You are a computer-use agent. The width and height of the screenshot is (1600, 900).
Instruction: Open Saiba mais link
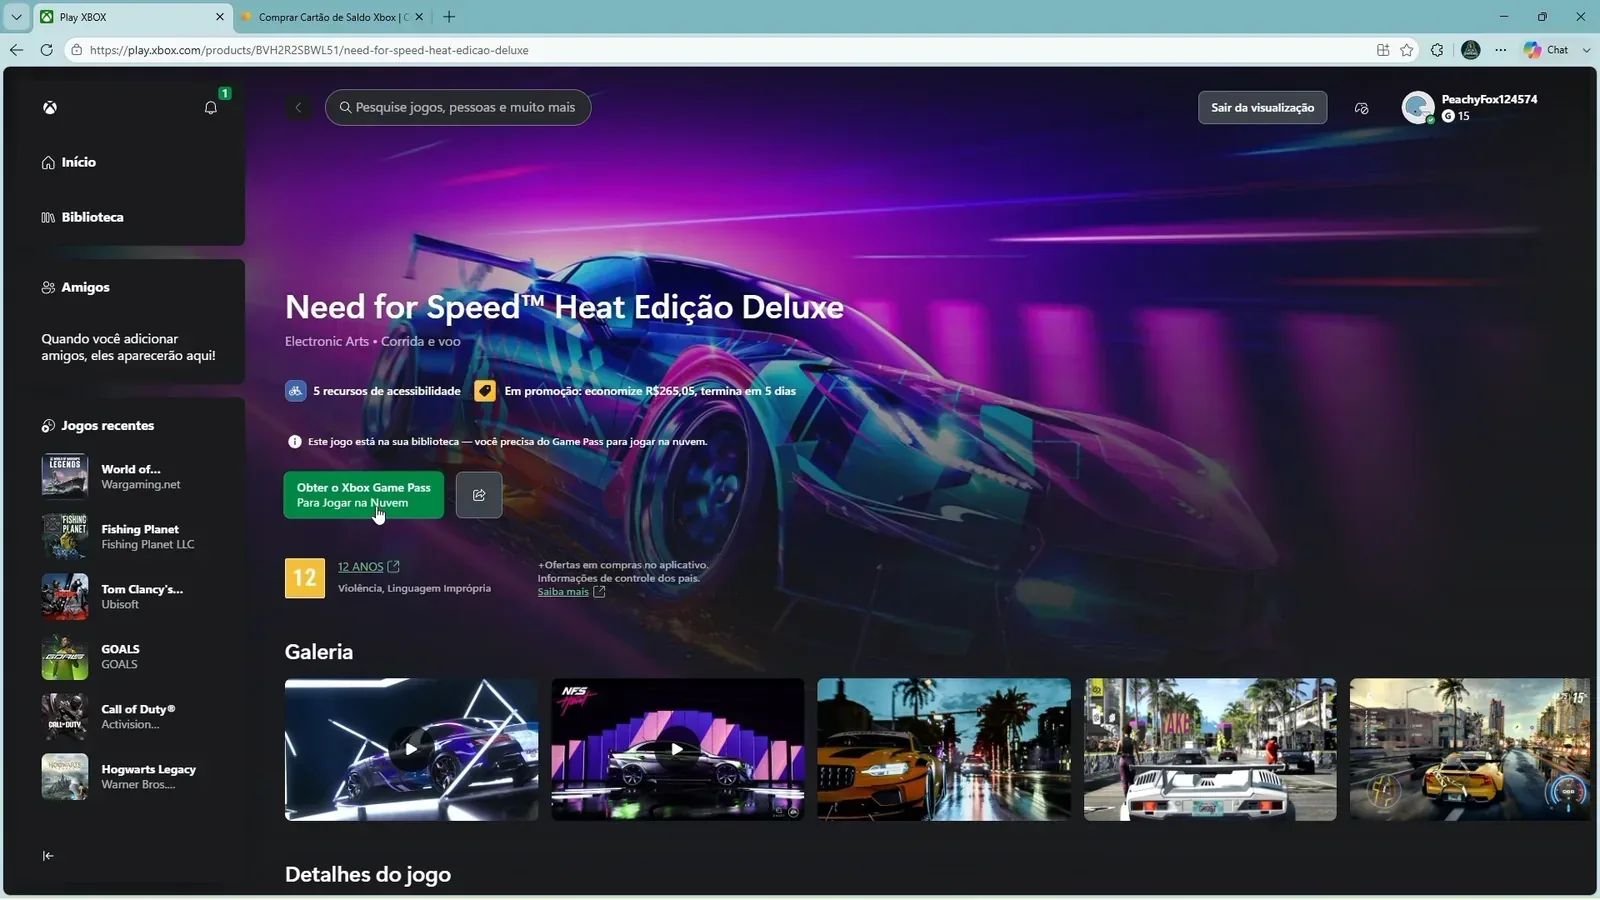[563, 592]
